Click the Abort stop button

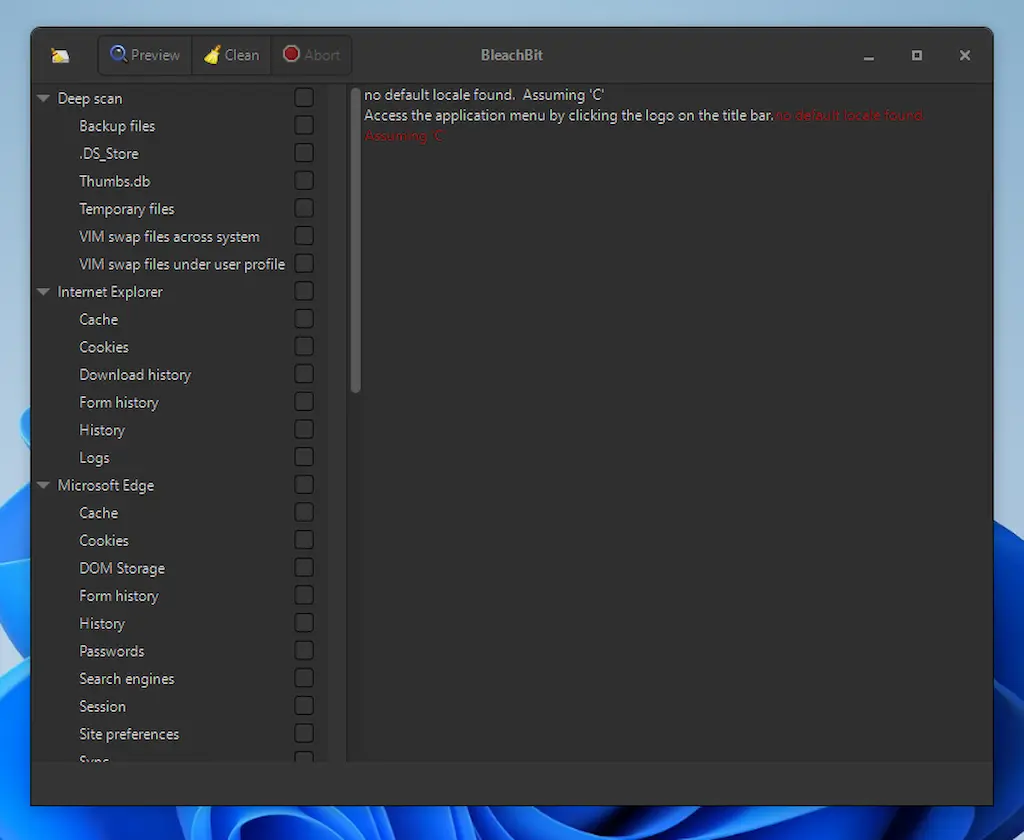(312, 55)
